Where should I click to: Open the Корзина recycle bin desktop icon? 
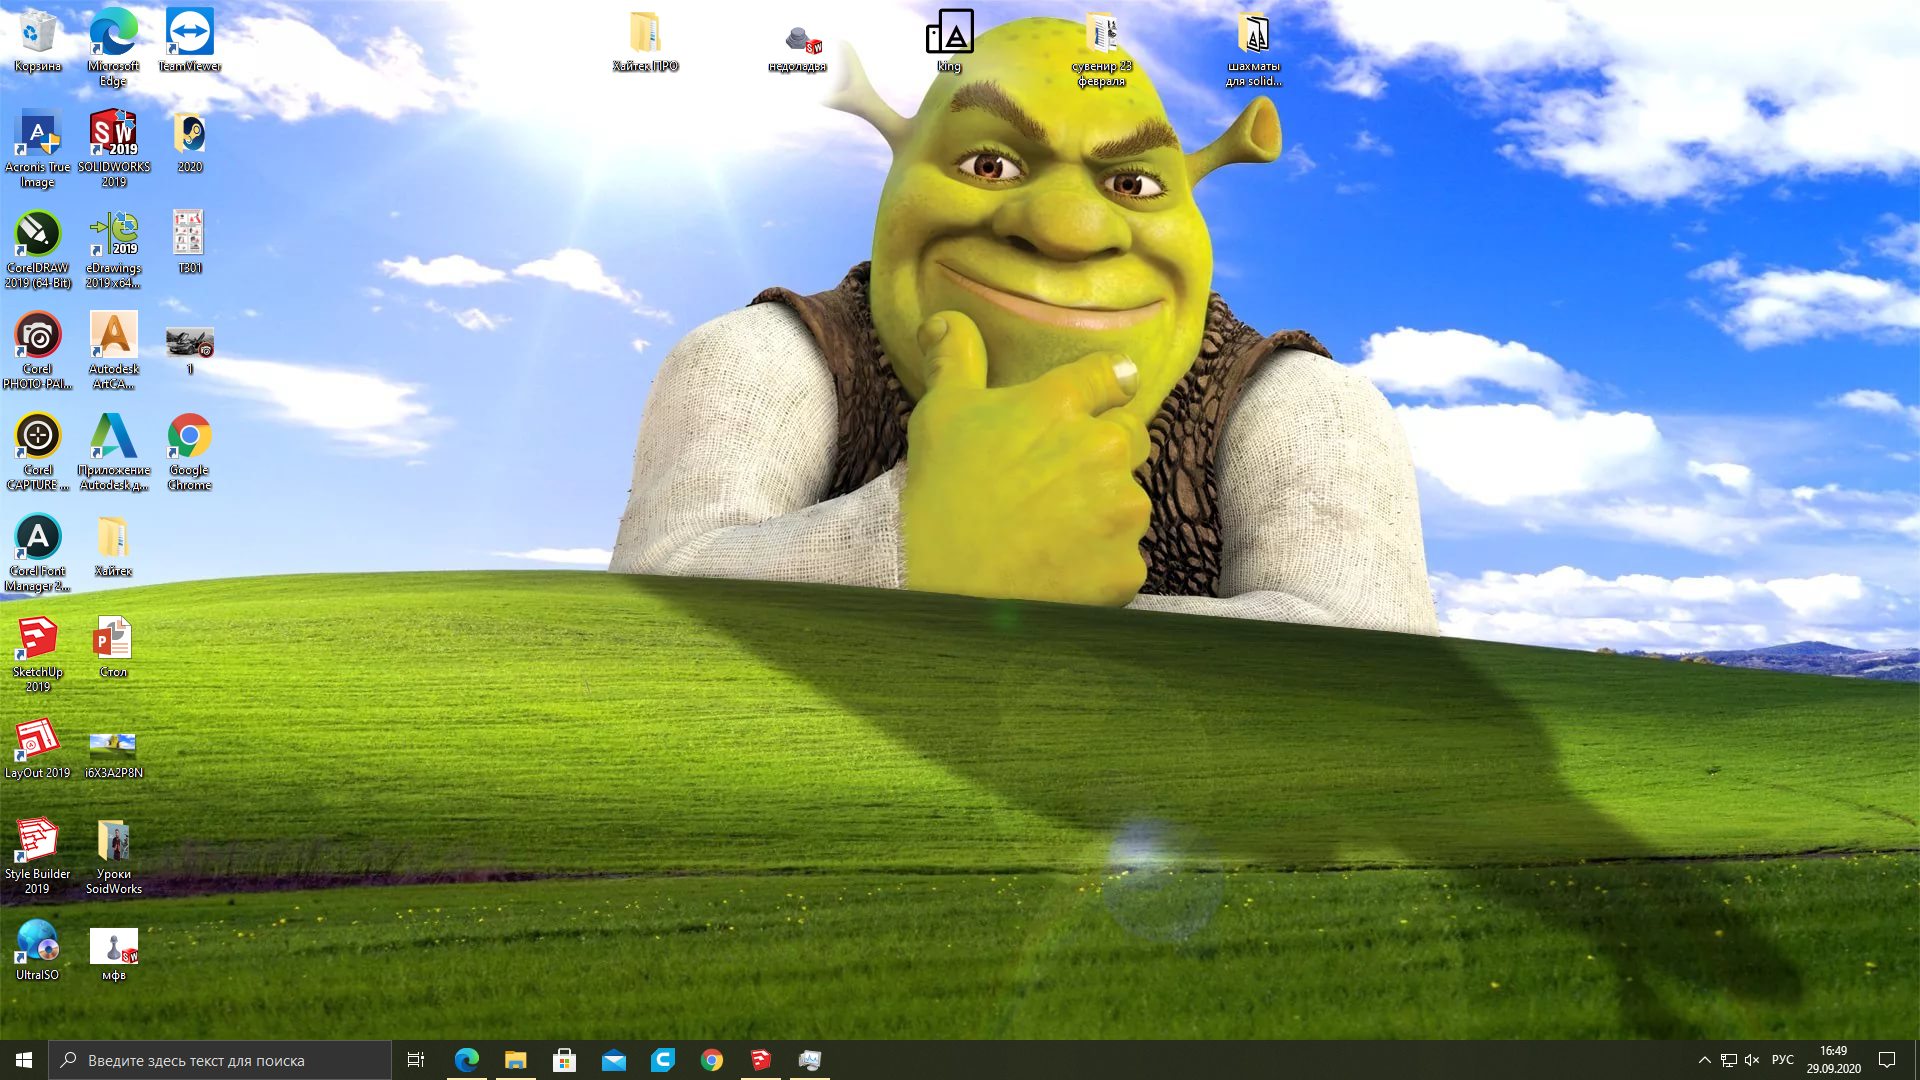click(37, 42)
